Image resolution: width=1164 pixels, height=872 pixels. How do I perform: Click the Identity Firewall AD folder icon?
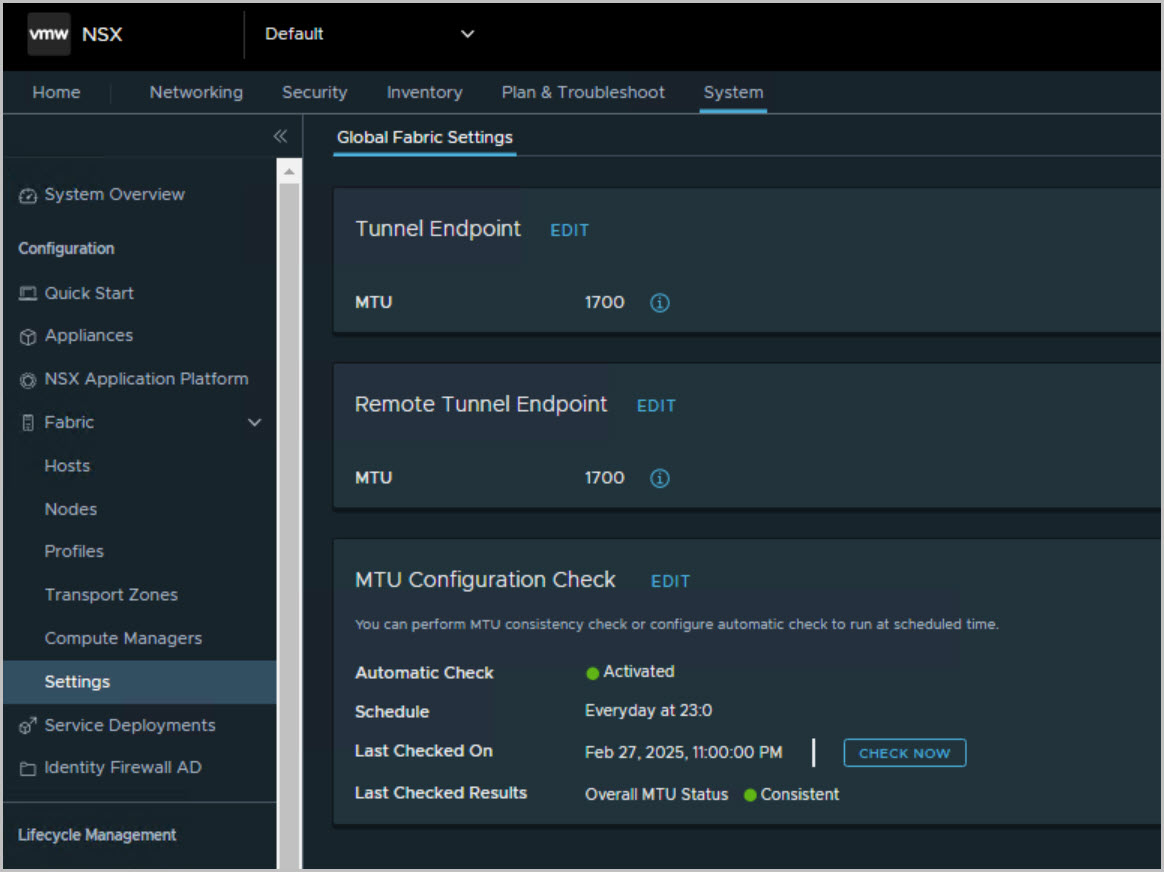click(28, 769)
